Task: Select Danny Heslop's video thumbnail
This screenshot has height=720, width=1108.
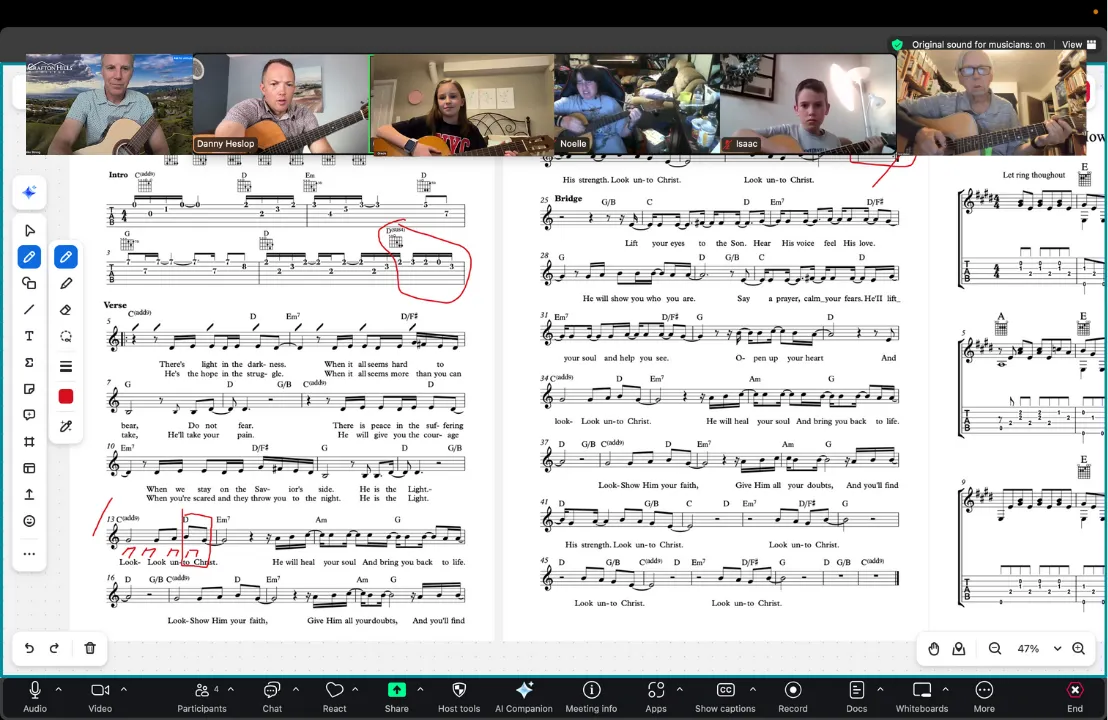Action: (281, 105)
